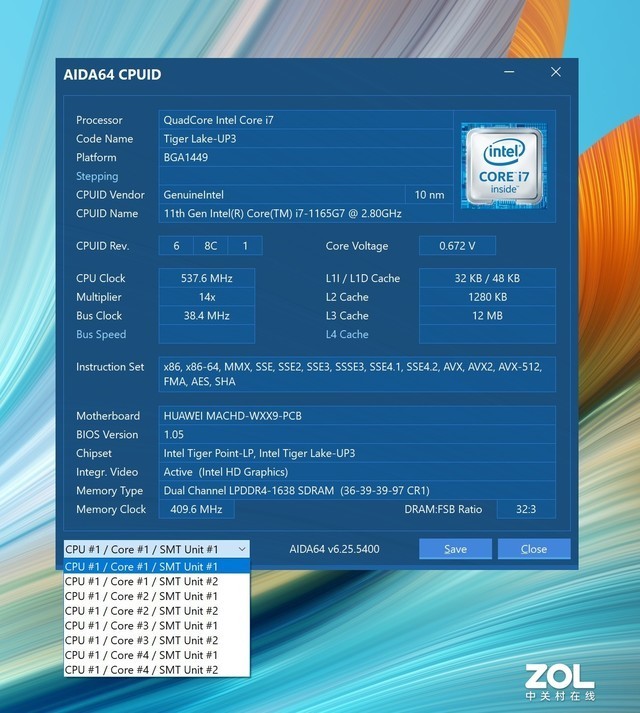Click the empty Stepping value field
Viewport: 640px width, 713px height.
tap(306, 176)
